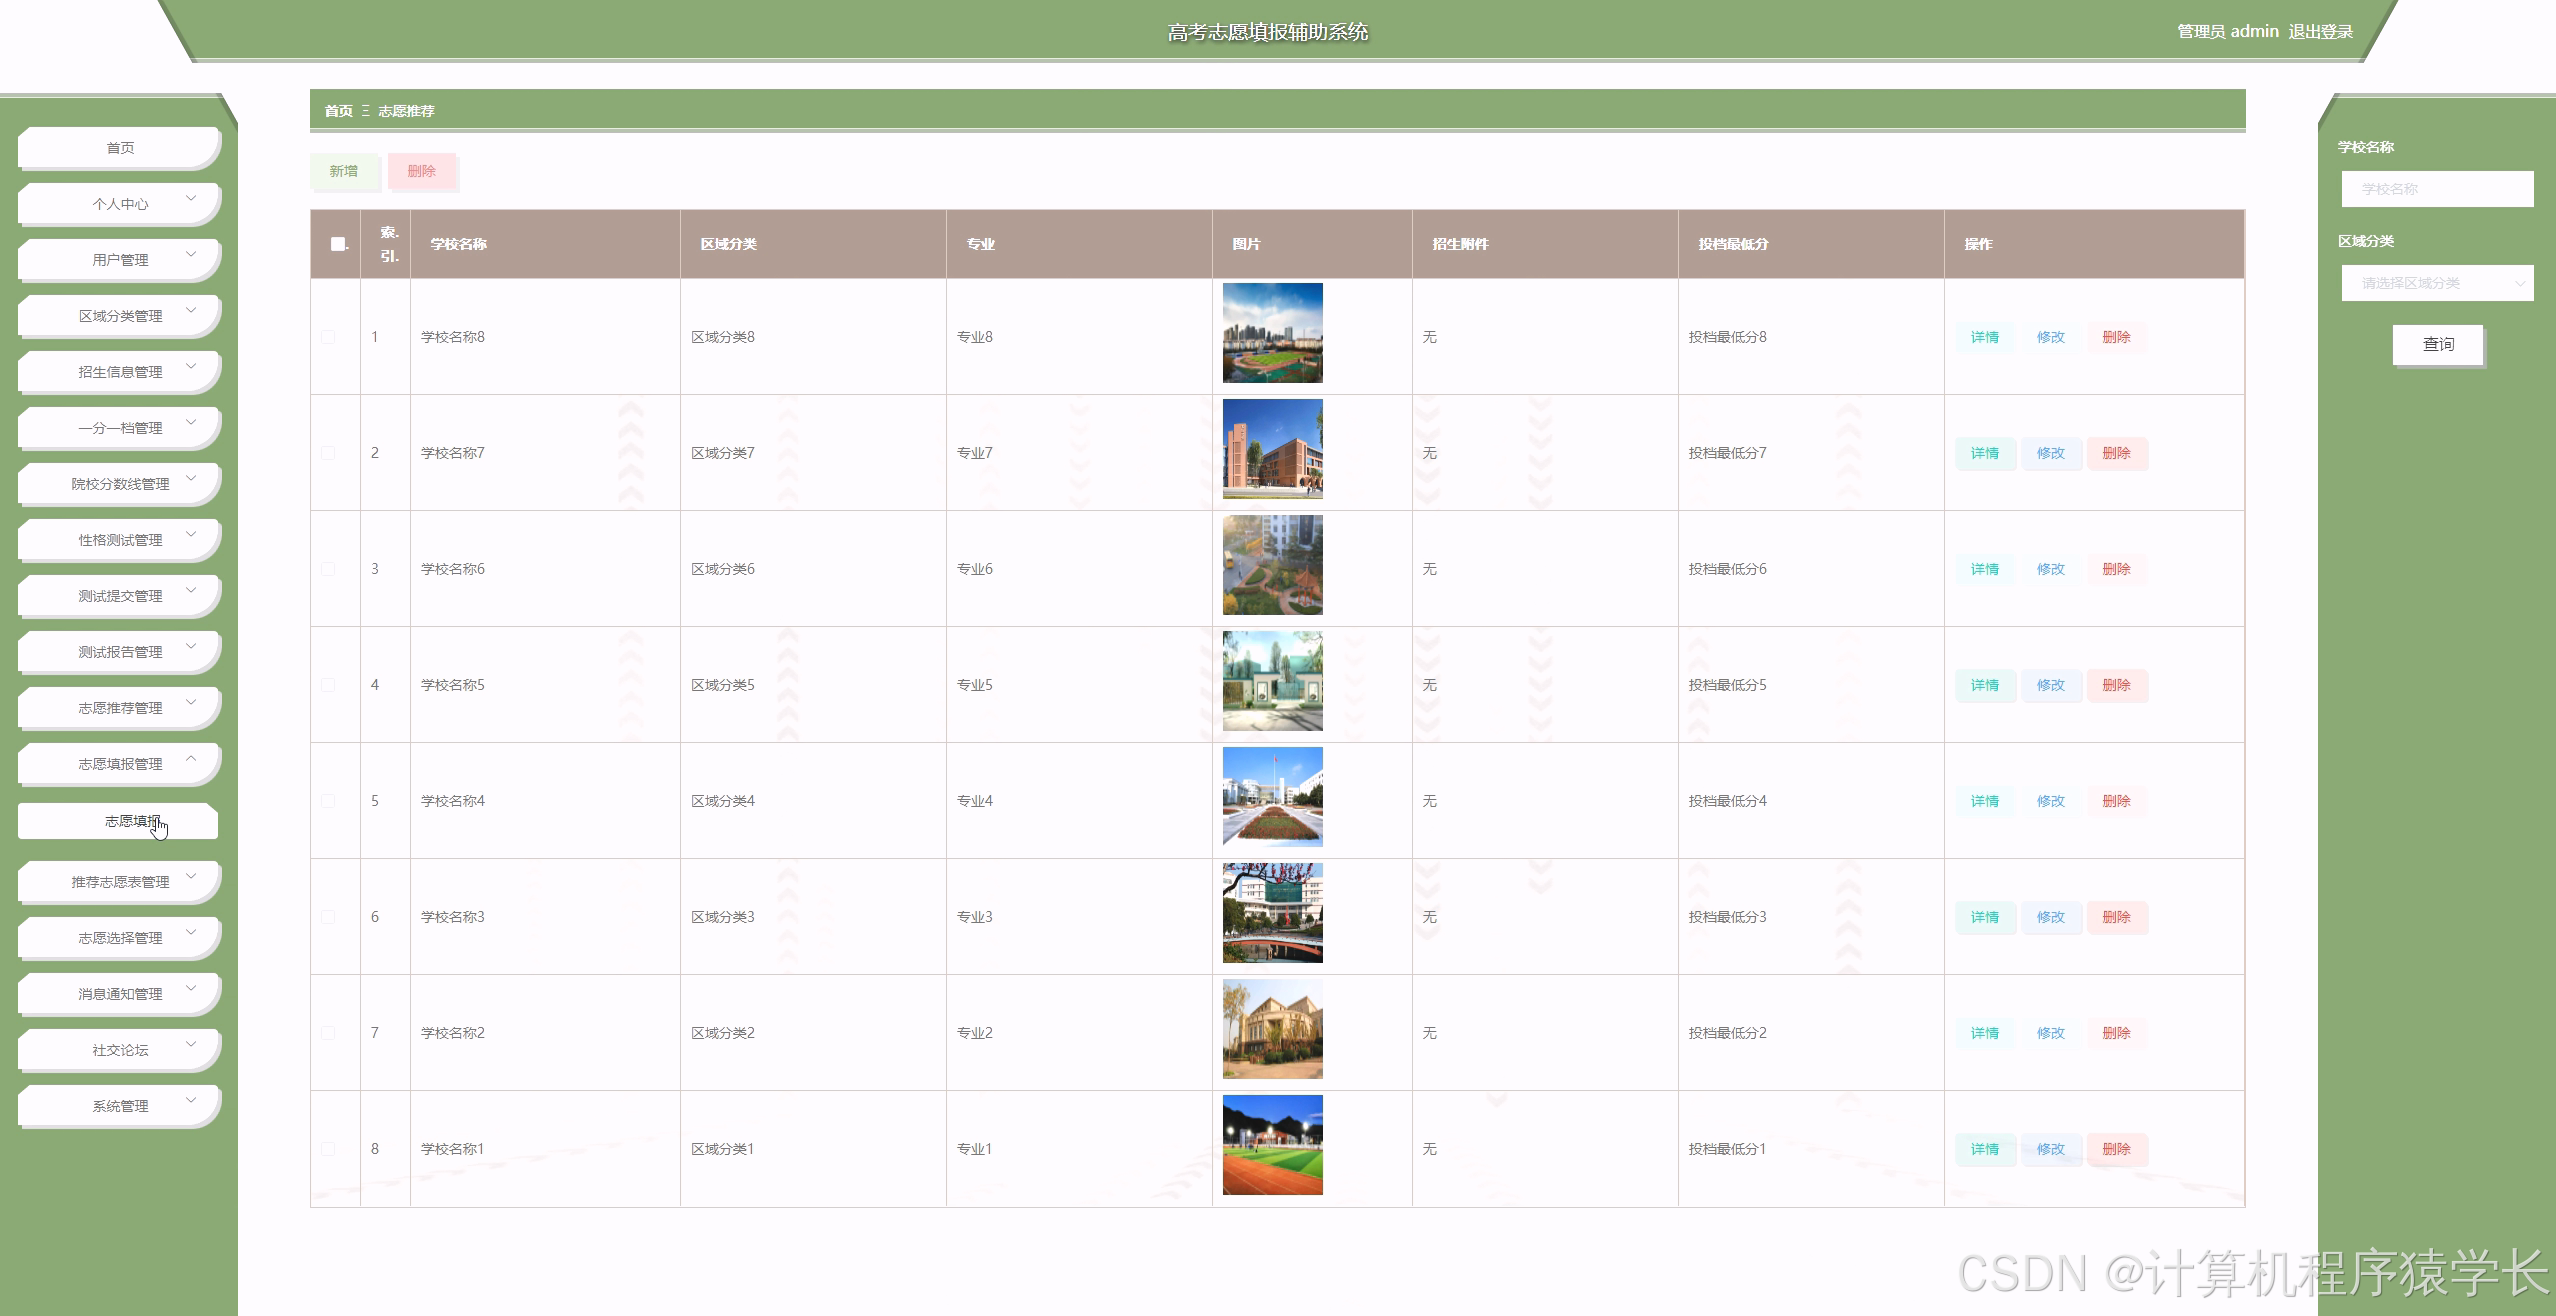Focus the 学校名称 search input field
The height and width of the screenshot is (1316, 2556).
[x=2437, y=189]
